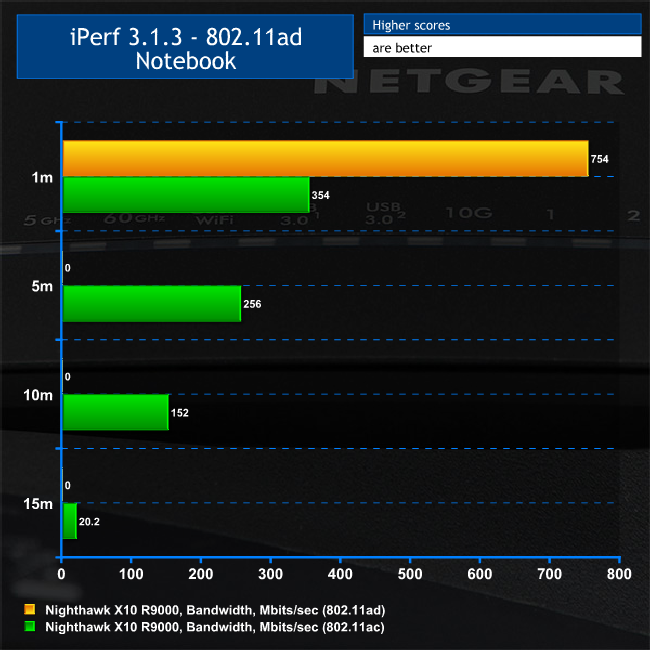Click the 5m y-axis label
The image size is (650, 650).
tap(42, 285)
